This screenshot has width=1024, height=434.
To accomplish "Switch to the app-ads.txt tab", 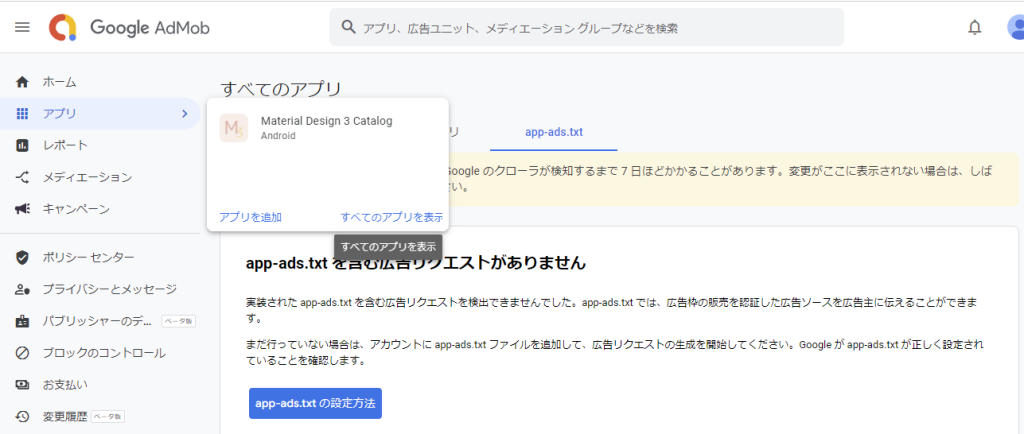I will (x=554, y=132).
